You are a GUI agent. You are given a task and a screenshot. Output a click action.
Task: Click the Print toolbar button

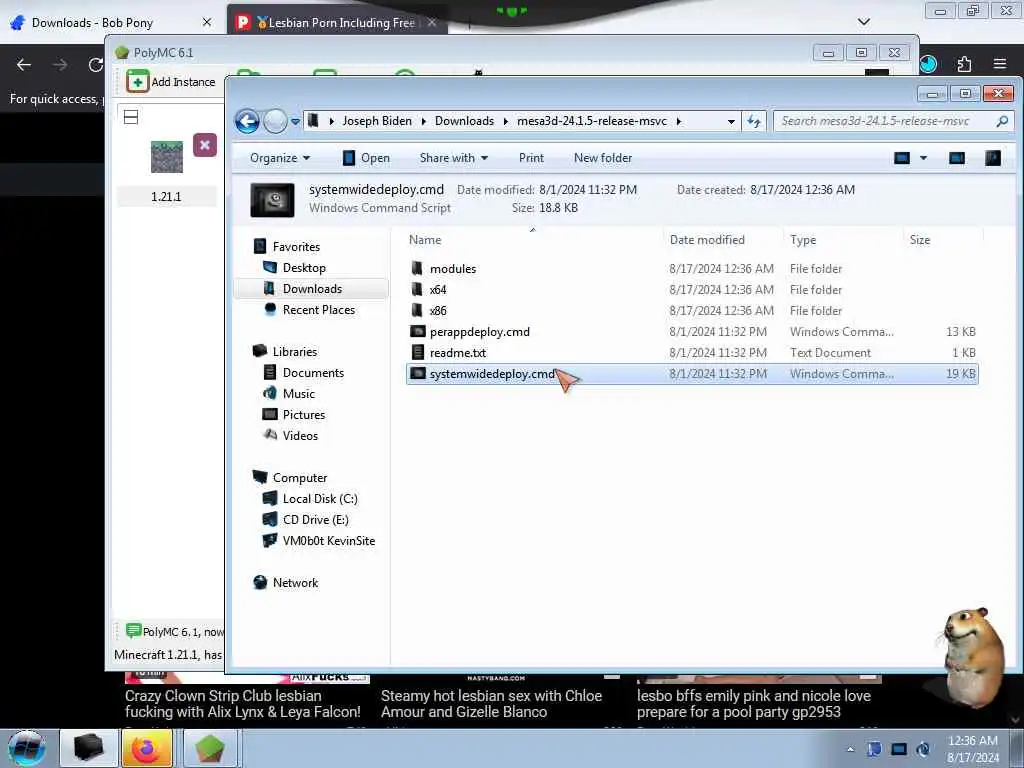click(531, 158)
